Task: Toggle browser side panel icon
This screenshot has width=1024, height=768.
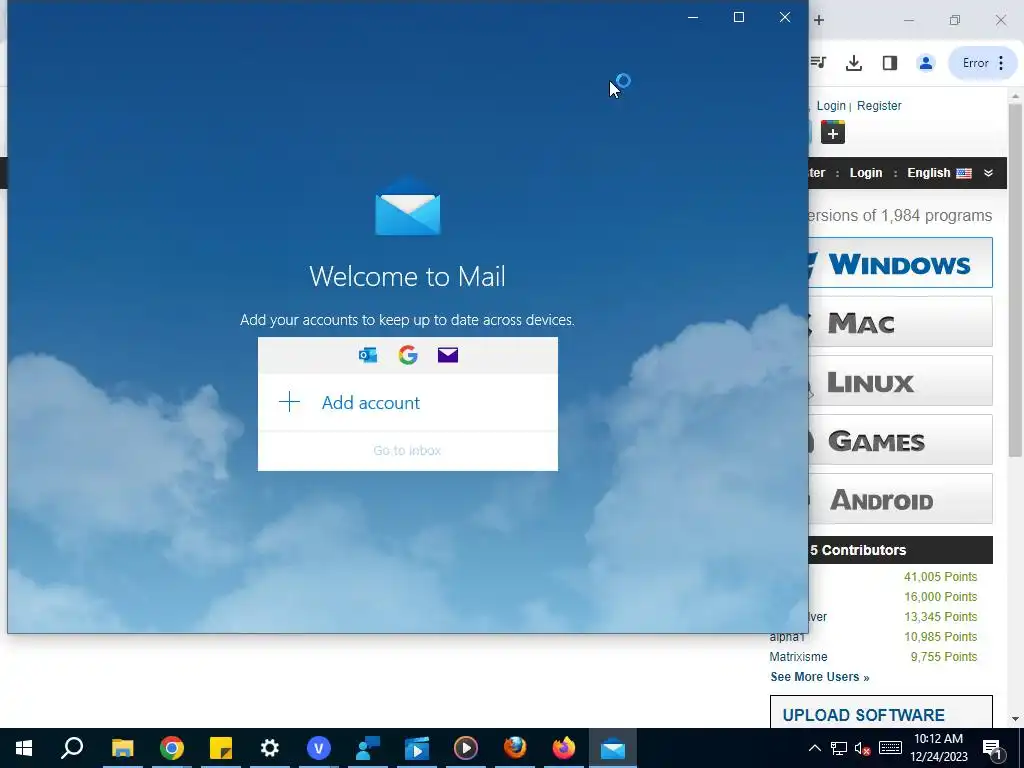Action: pos(889,63)
